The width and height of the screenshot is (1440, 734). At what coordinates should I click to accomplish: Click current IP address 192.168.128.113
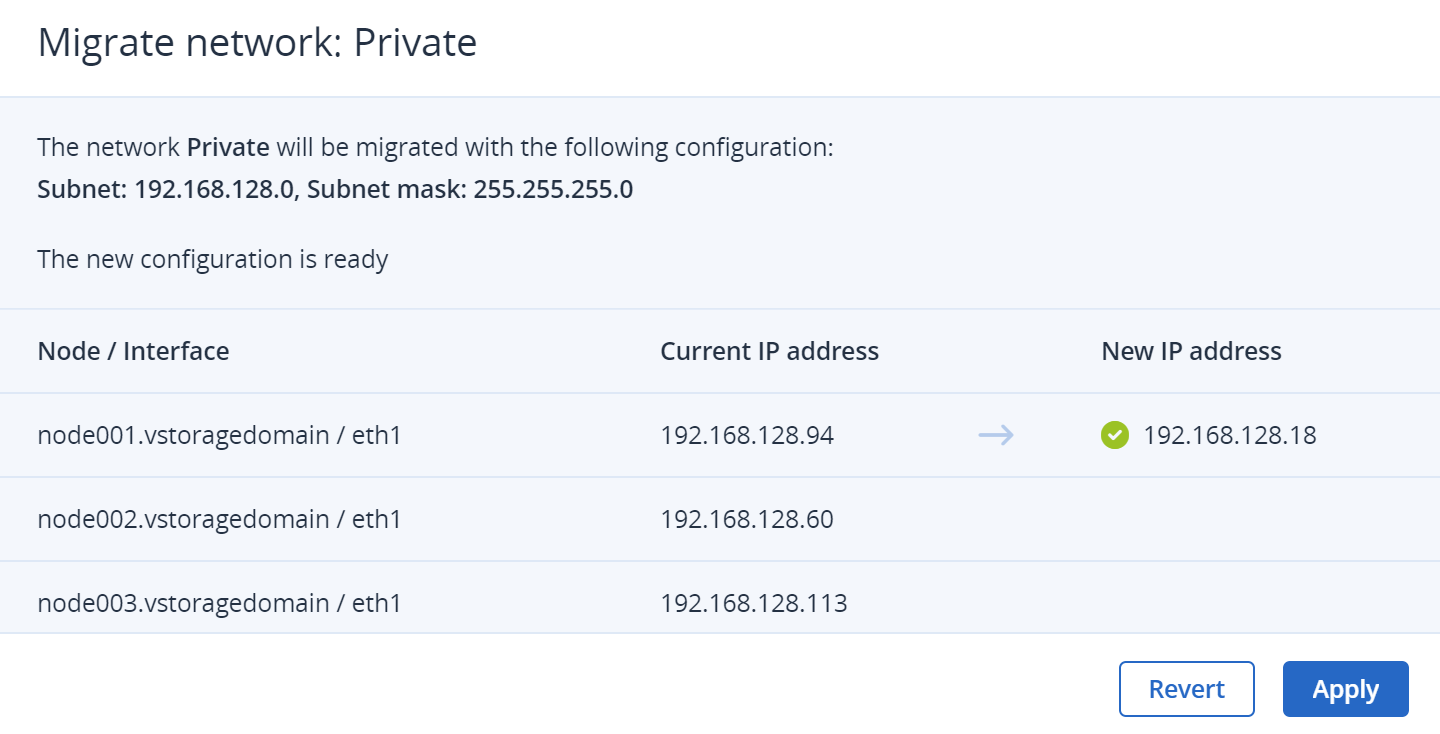753,603
